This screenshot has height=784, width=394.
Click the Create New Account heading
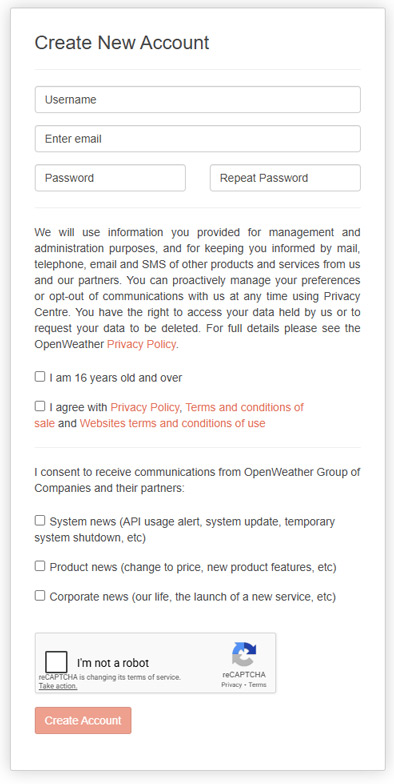coord(122,42)
